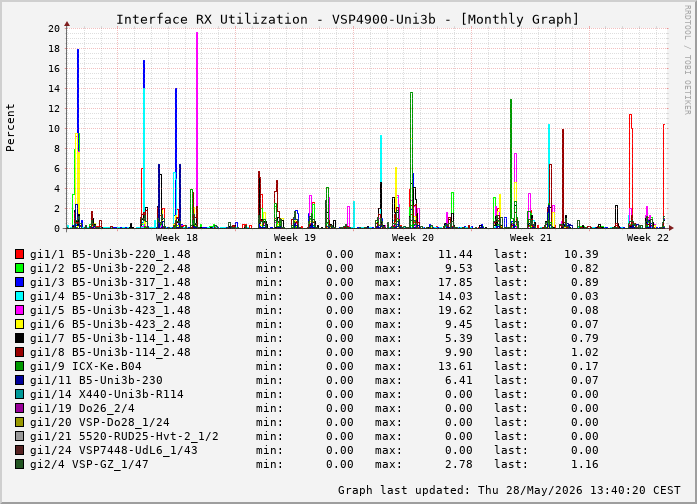
Task: Click the 20 tick on Percent axis
Action: (x=54, y=28)
